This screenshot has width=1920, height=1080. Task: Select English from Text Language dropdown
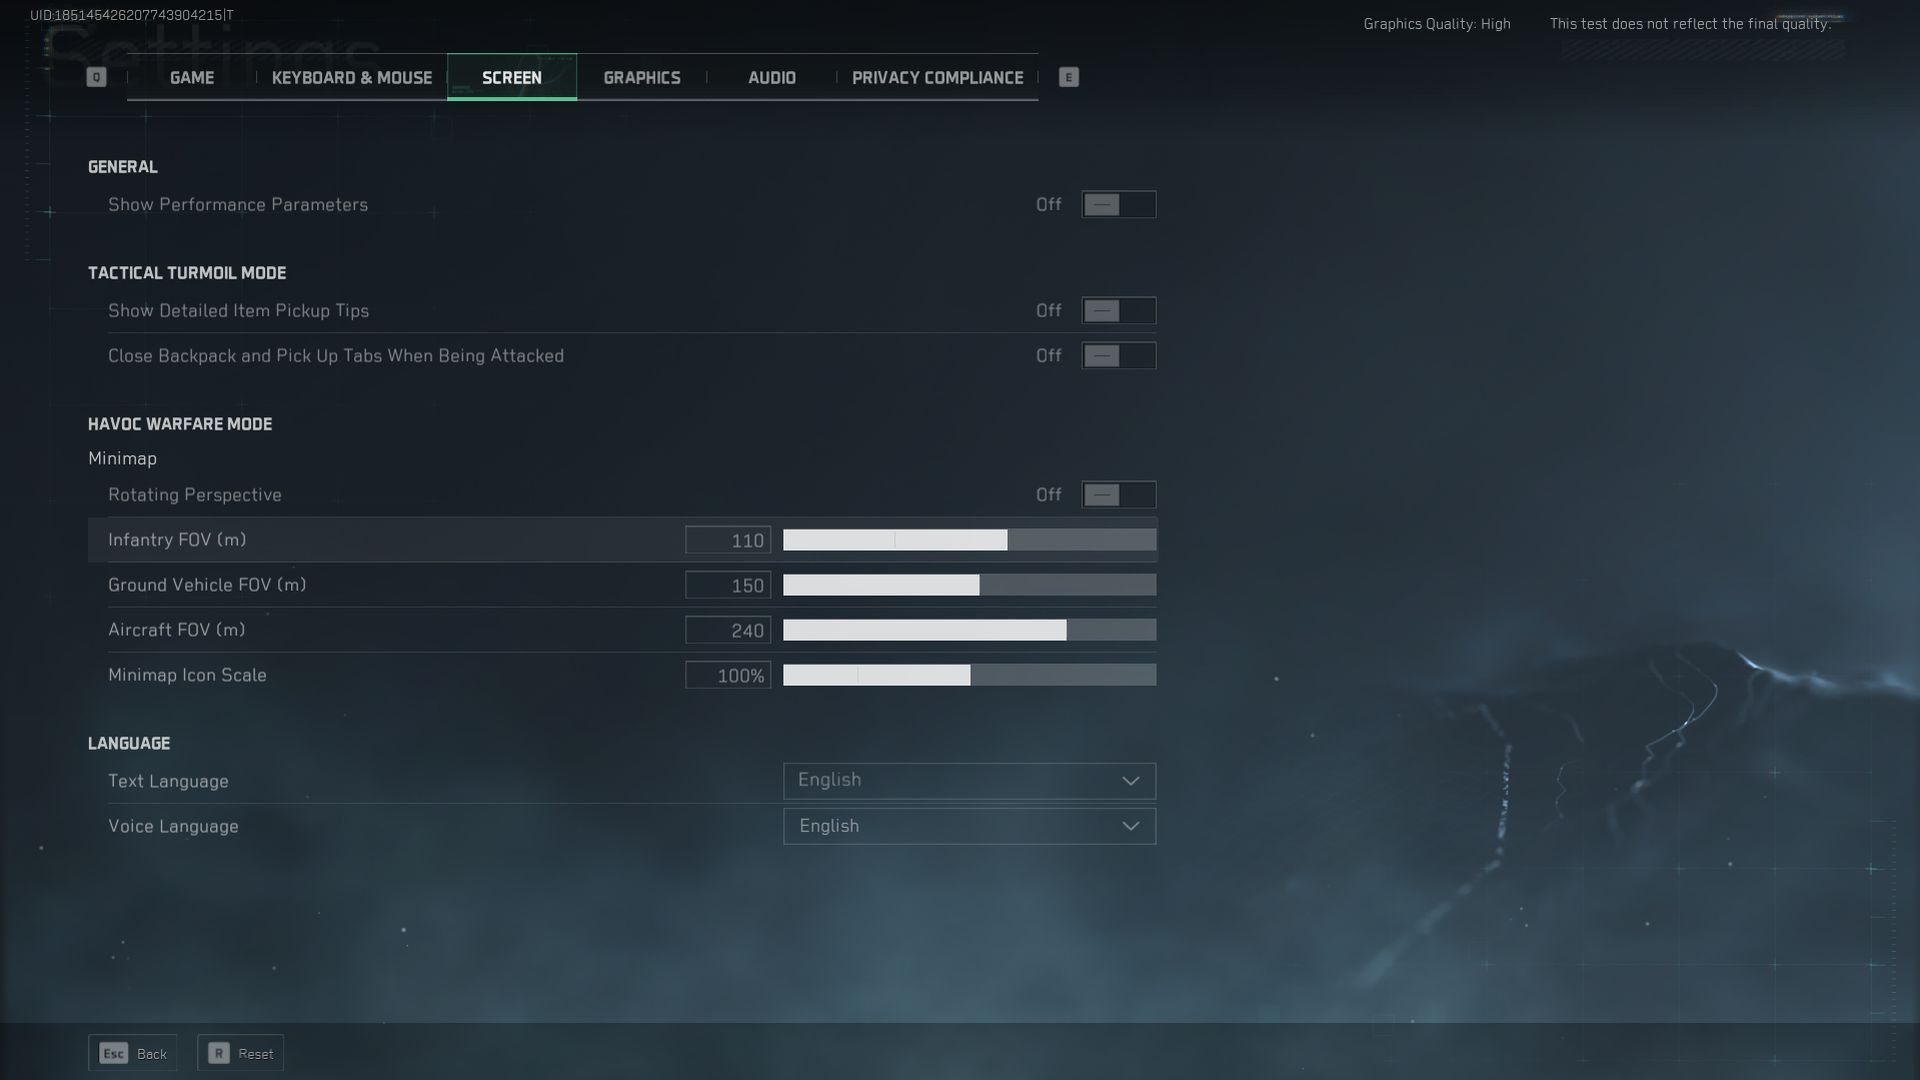coord(969,779)
